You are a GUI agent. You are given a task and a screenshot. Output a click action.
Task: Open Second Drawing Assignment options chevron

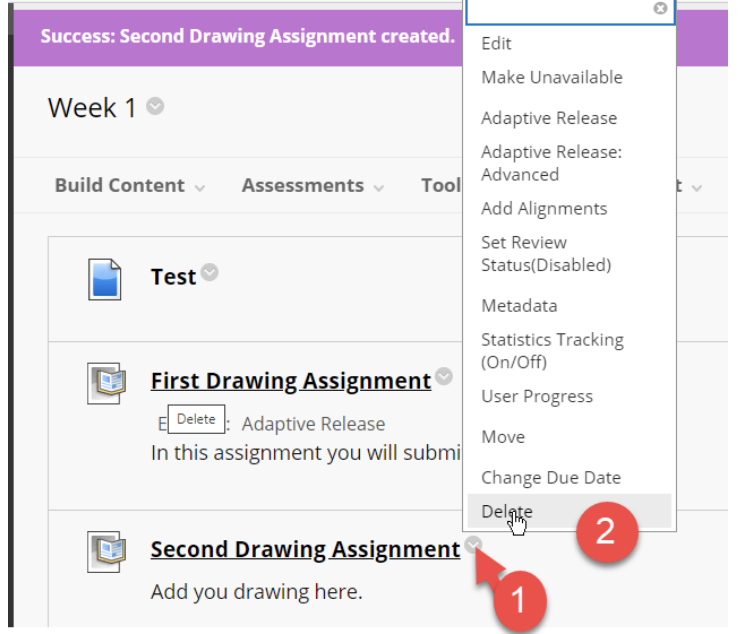473,545
